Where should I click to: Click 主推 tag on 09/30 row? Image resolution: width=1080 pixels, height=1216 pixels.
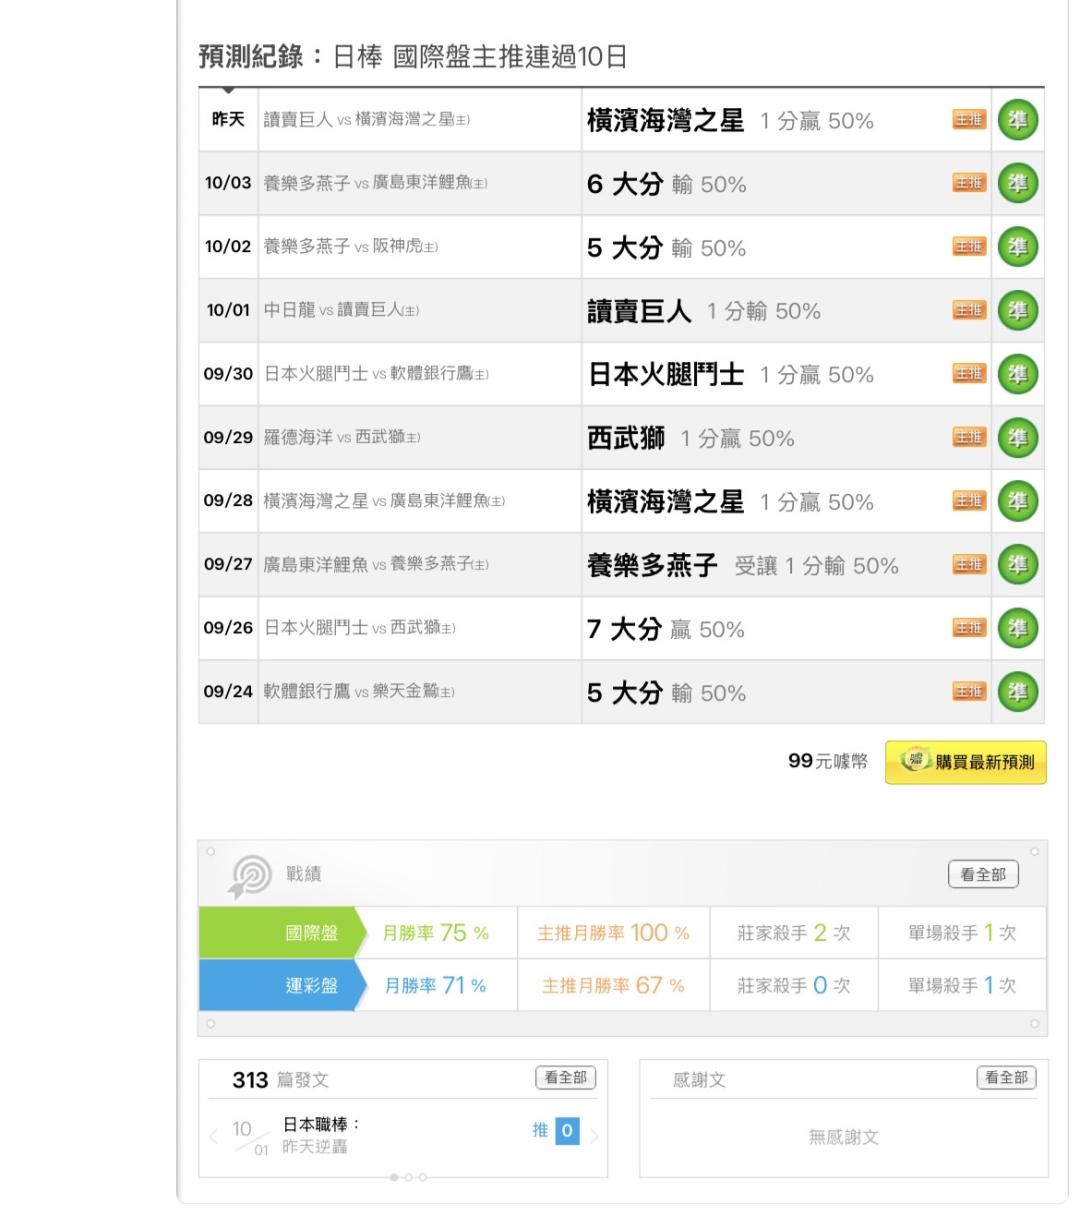click(968, 374)
